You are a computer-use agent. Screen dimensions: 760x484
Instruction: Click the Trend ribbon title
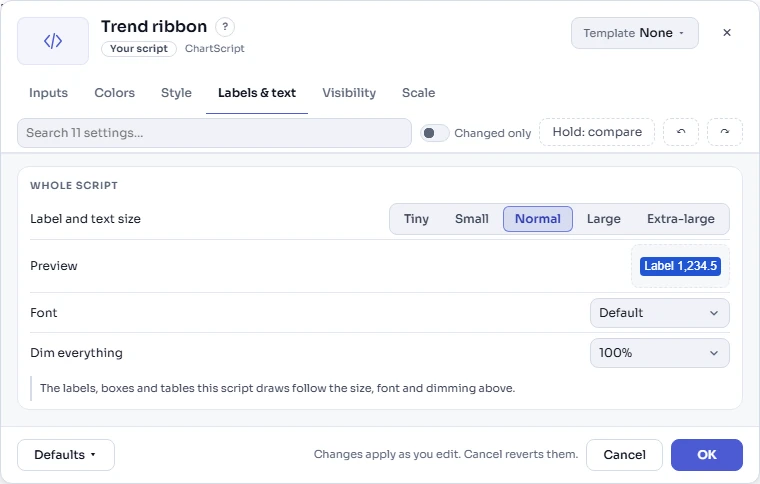click(154, 26)
